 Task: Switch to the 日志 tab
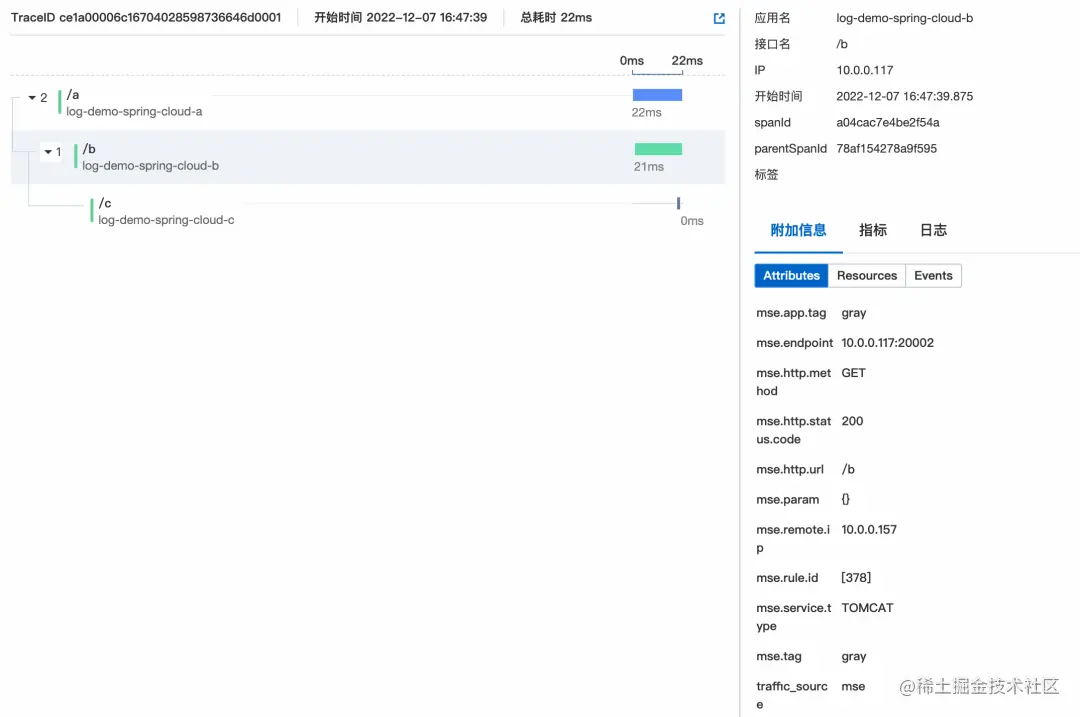click(933, 230)
